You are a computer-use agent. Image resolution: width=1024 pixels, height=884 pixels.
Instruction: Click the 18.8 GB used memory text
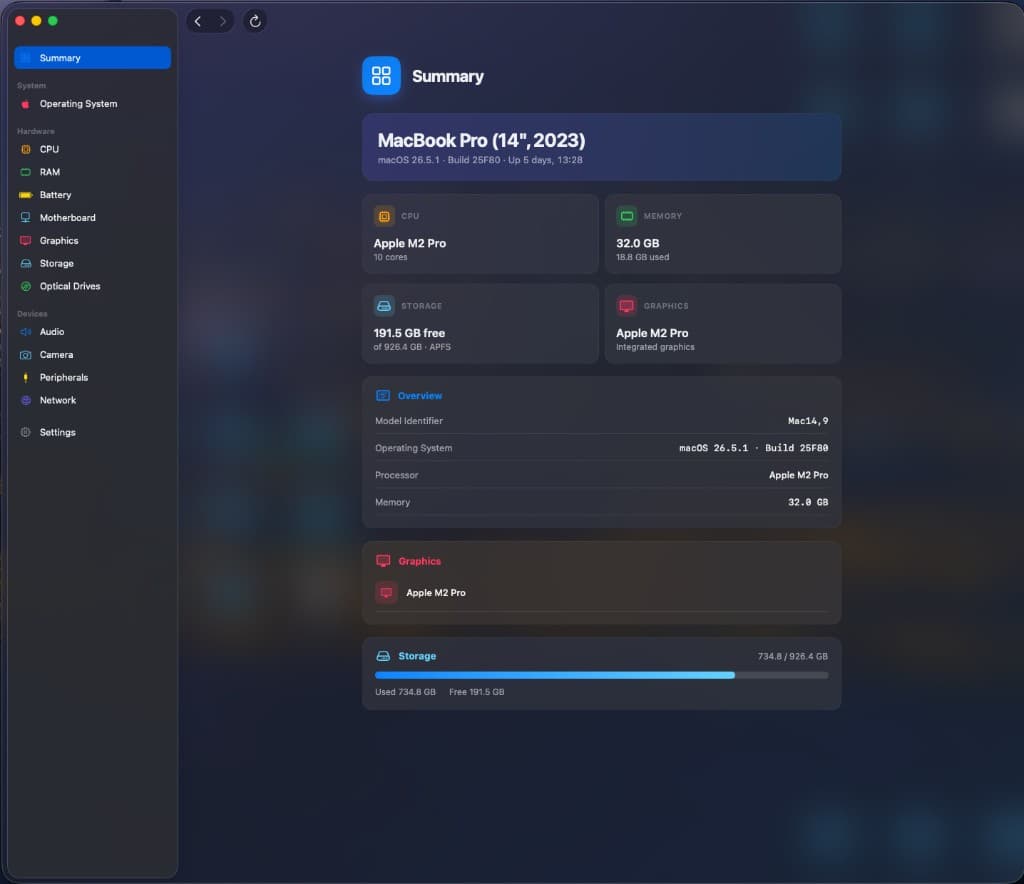[643, 257]
